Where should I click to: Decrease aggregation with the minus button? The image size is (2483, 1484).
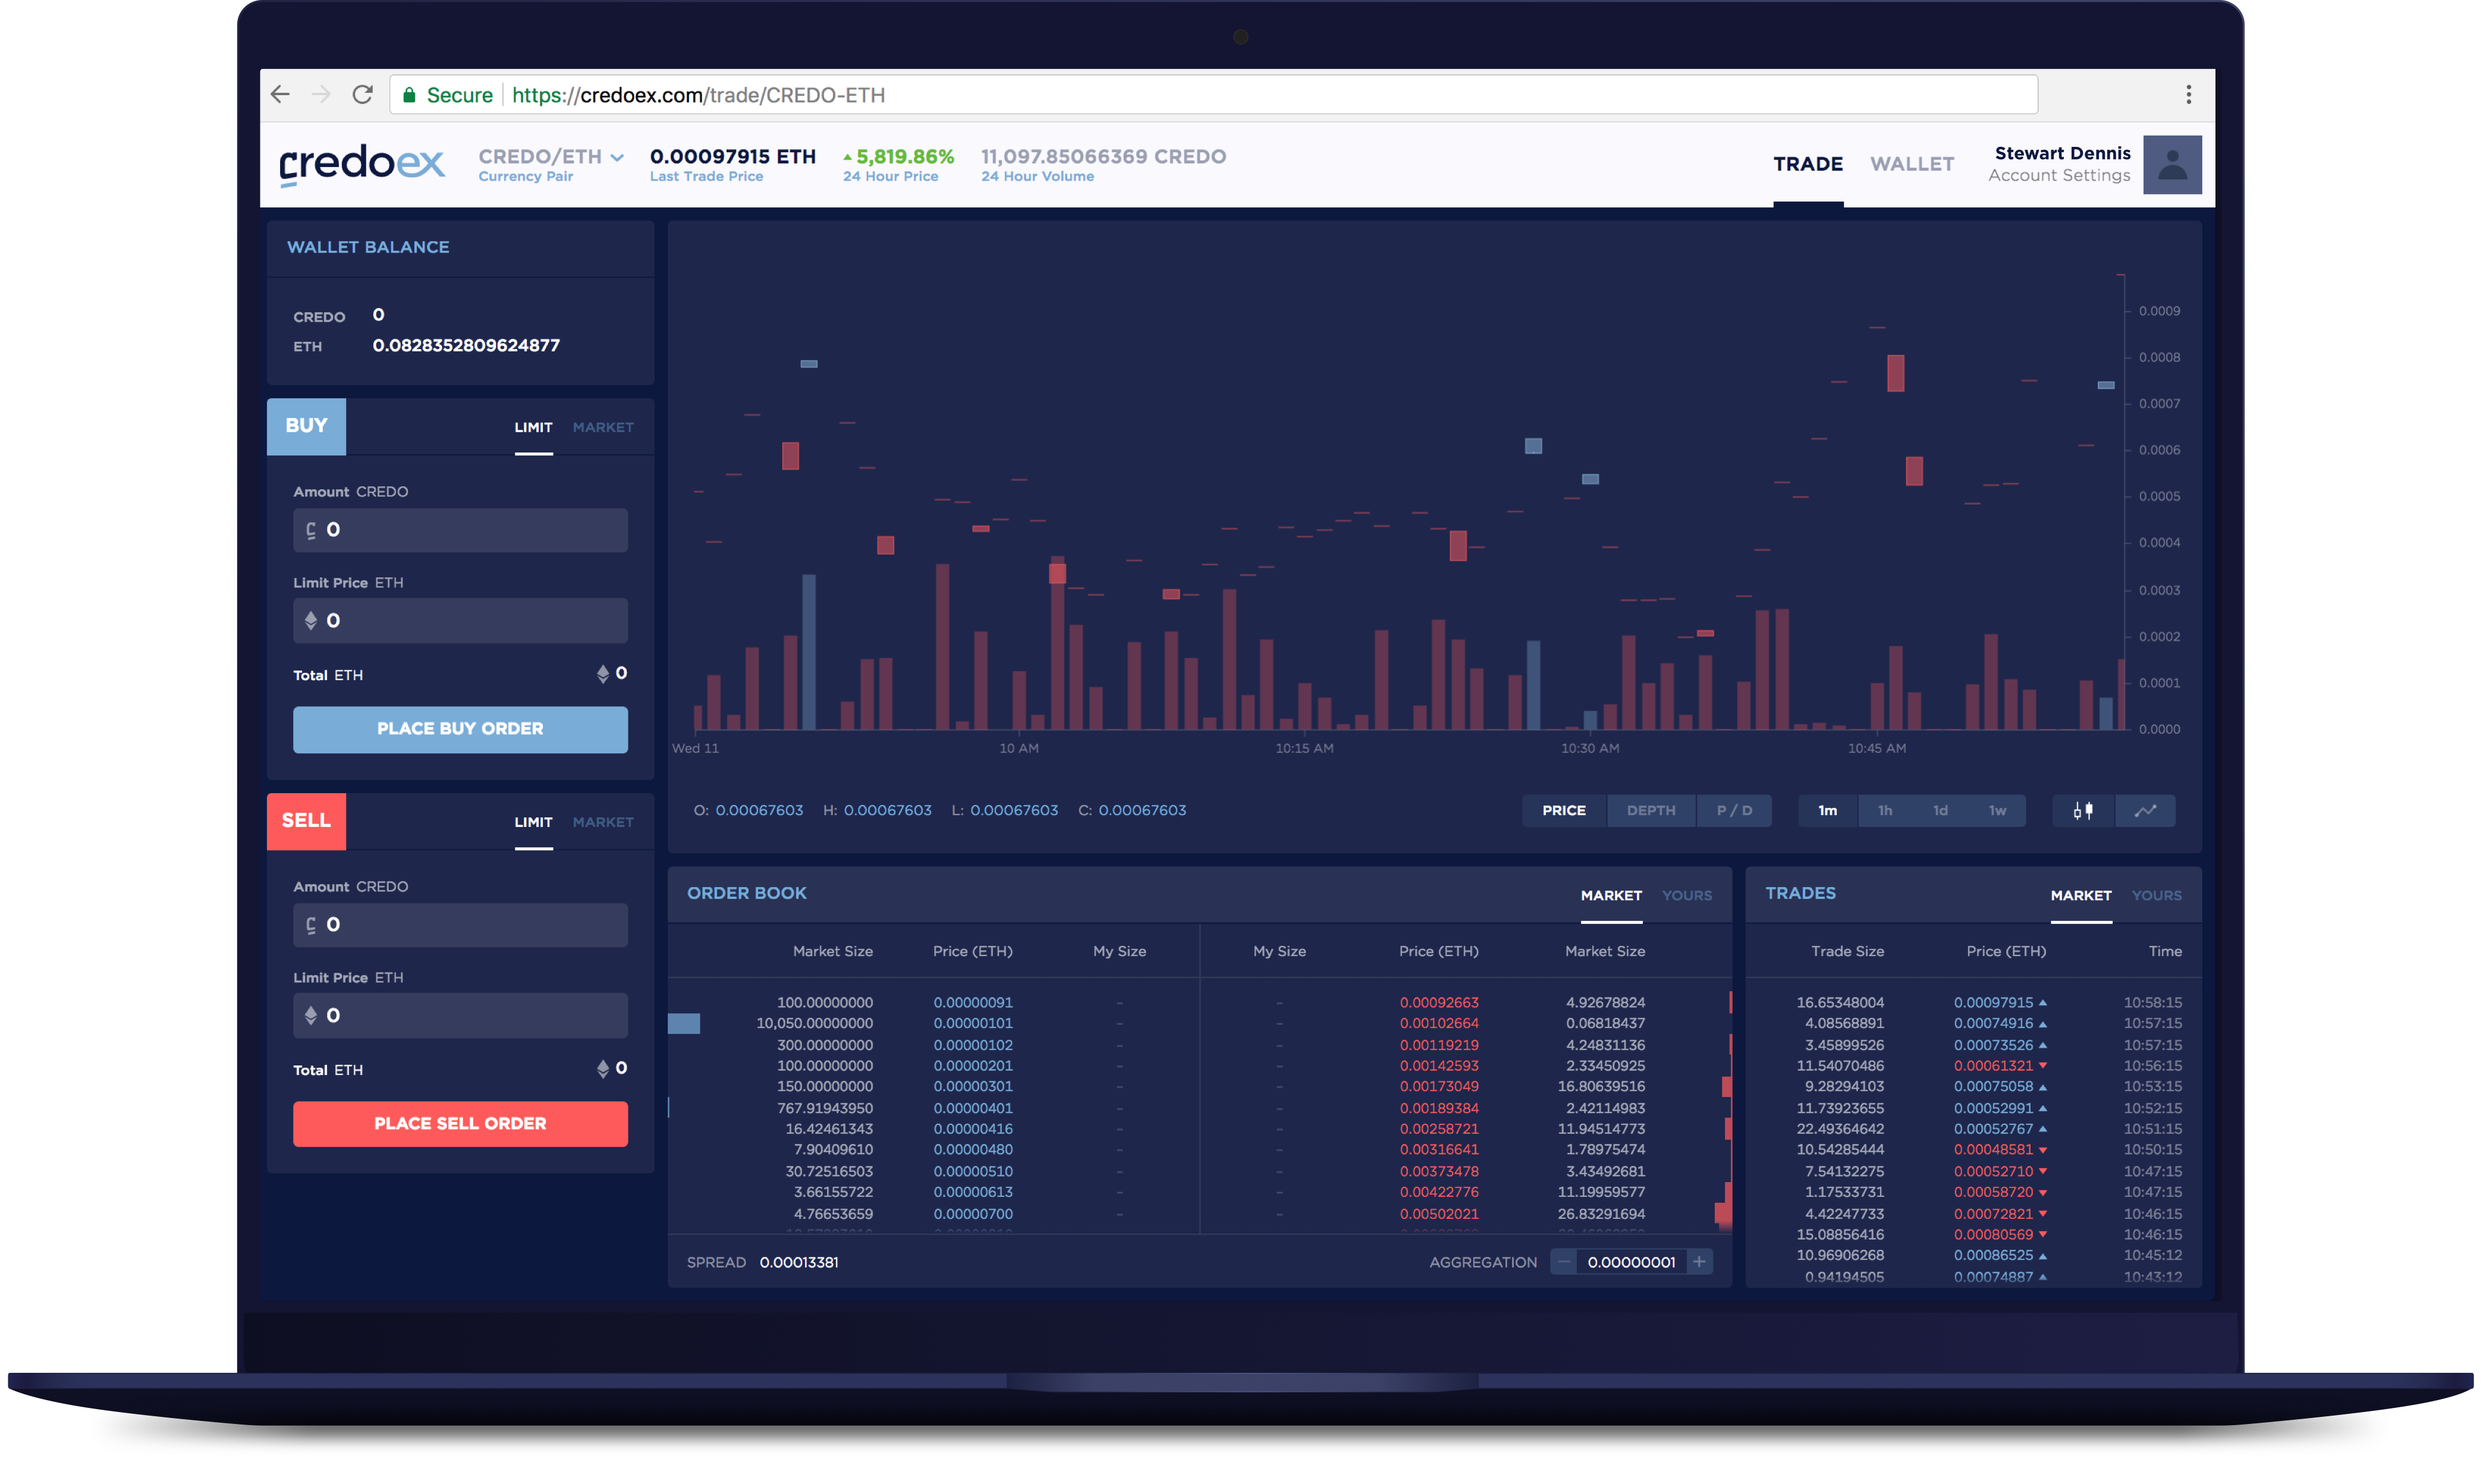(1563, 1262)
